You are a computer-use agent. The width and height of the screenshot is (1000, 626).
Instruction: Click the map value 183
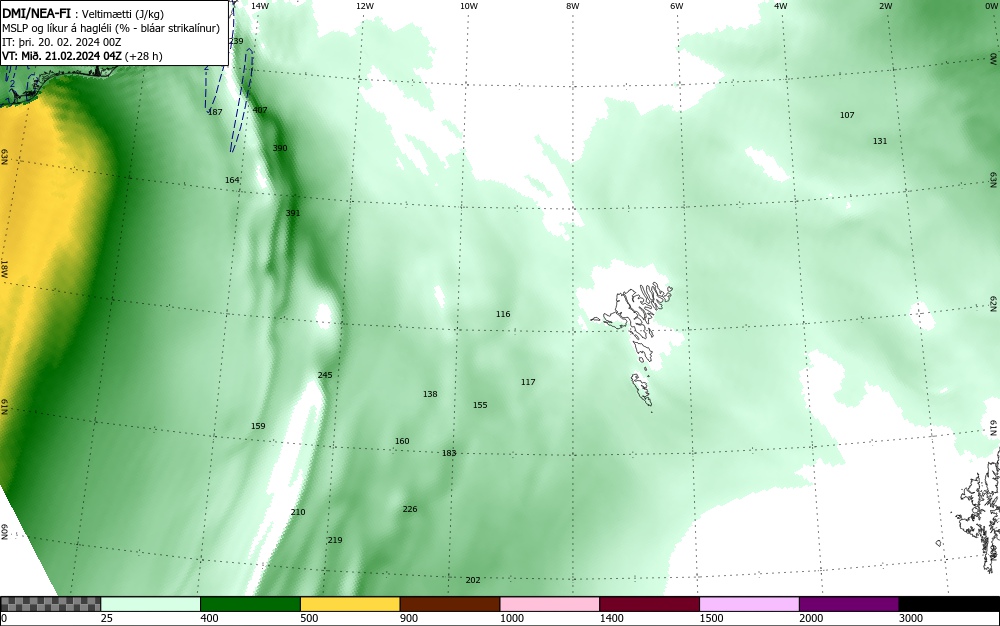(x=450, y=453)
